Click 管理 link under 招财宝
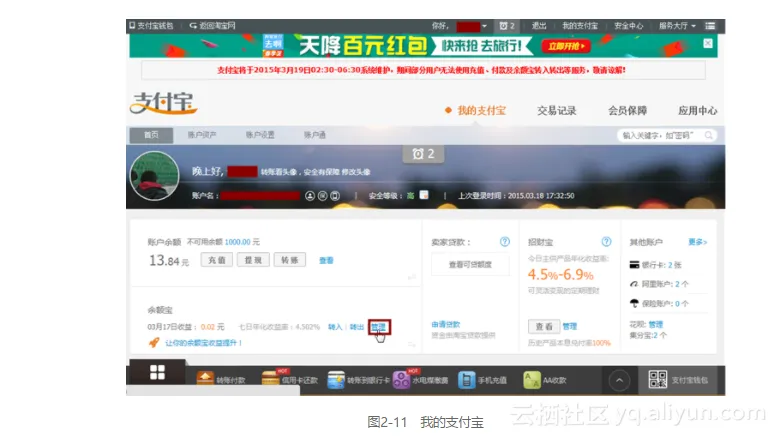The width and height of the screenshot is (777, 437). (x=570, y=327)
